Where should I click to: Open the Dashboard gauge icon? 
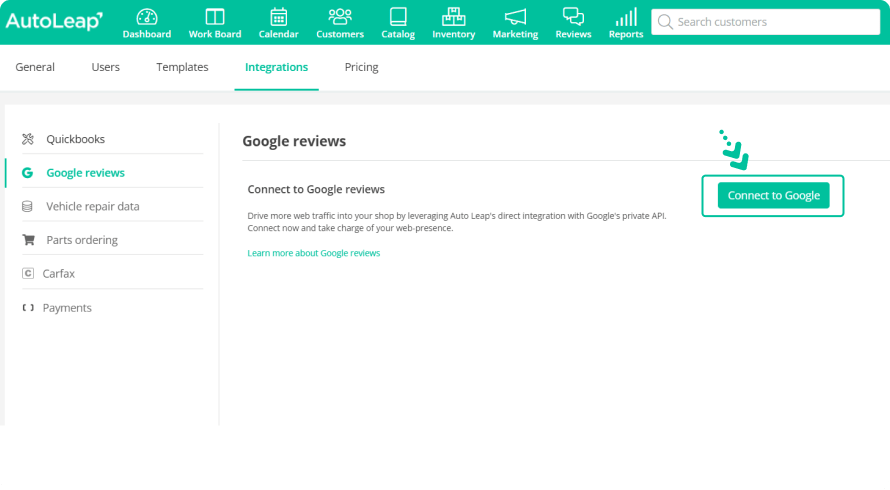pos(146,18)
